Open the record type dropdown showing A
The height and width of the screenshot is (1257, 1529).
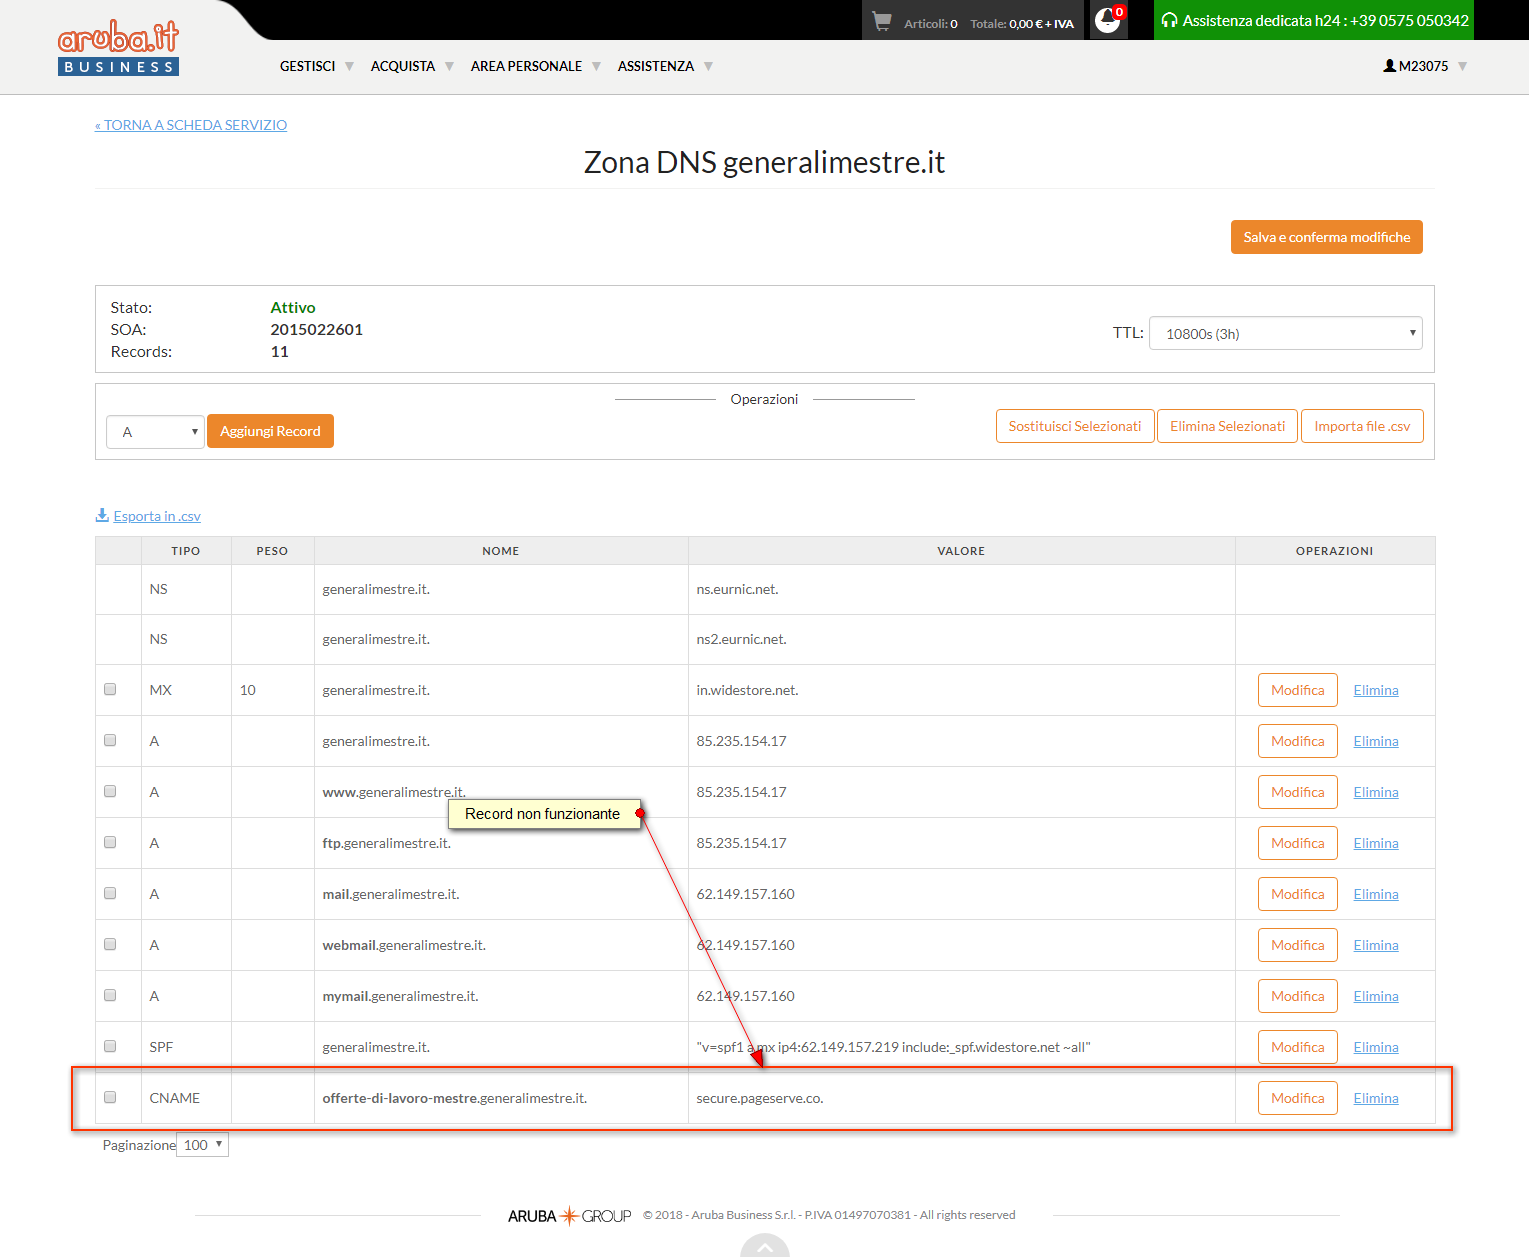155,432
